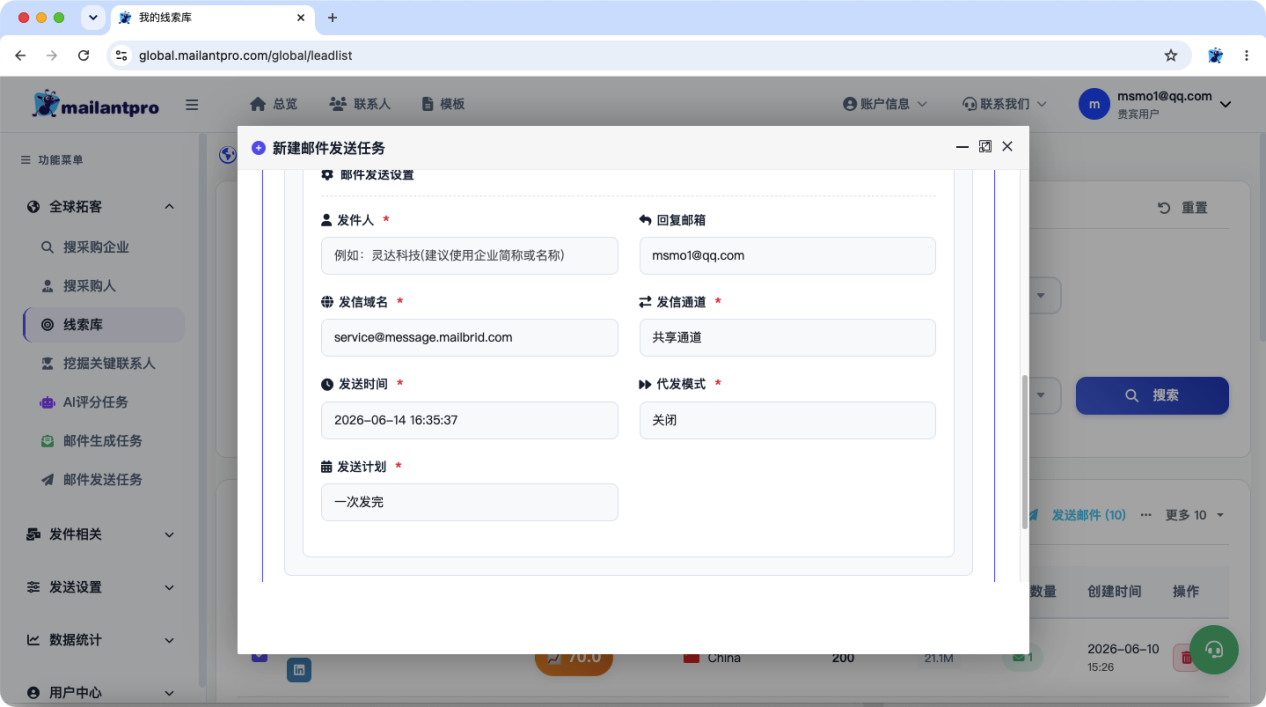The width and height of the screenshot is (1266, 707).
Task: Click the exchange arrows icon beside 发信通道
Action: pyautogui.click(x=645, y=302)
